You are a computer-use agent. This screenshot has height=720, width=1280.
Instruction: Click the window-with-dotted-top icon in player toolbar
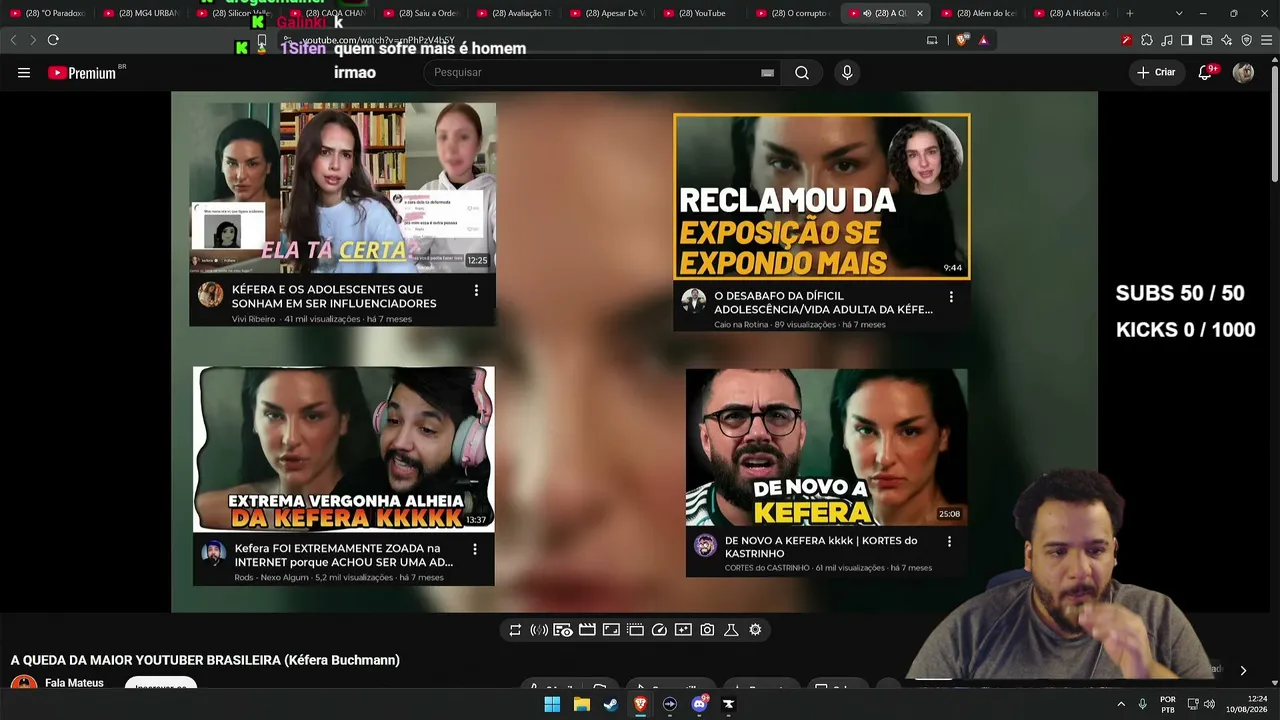[635, 630]
